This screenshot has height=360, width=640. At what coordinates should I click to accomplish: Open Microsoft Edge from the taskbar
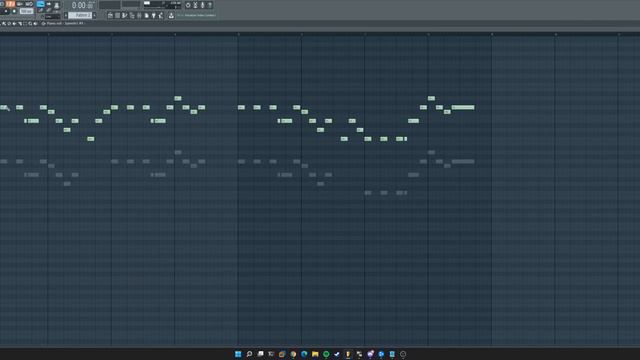[304, 354]
